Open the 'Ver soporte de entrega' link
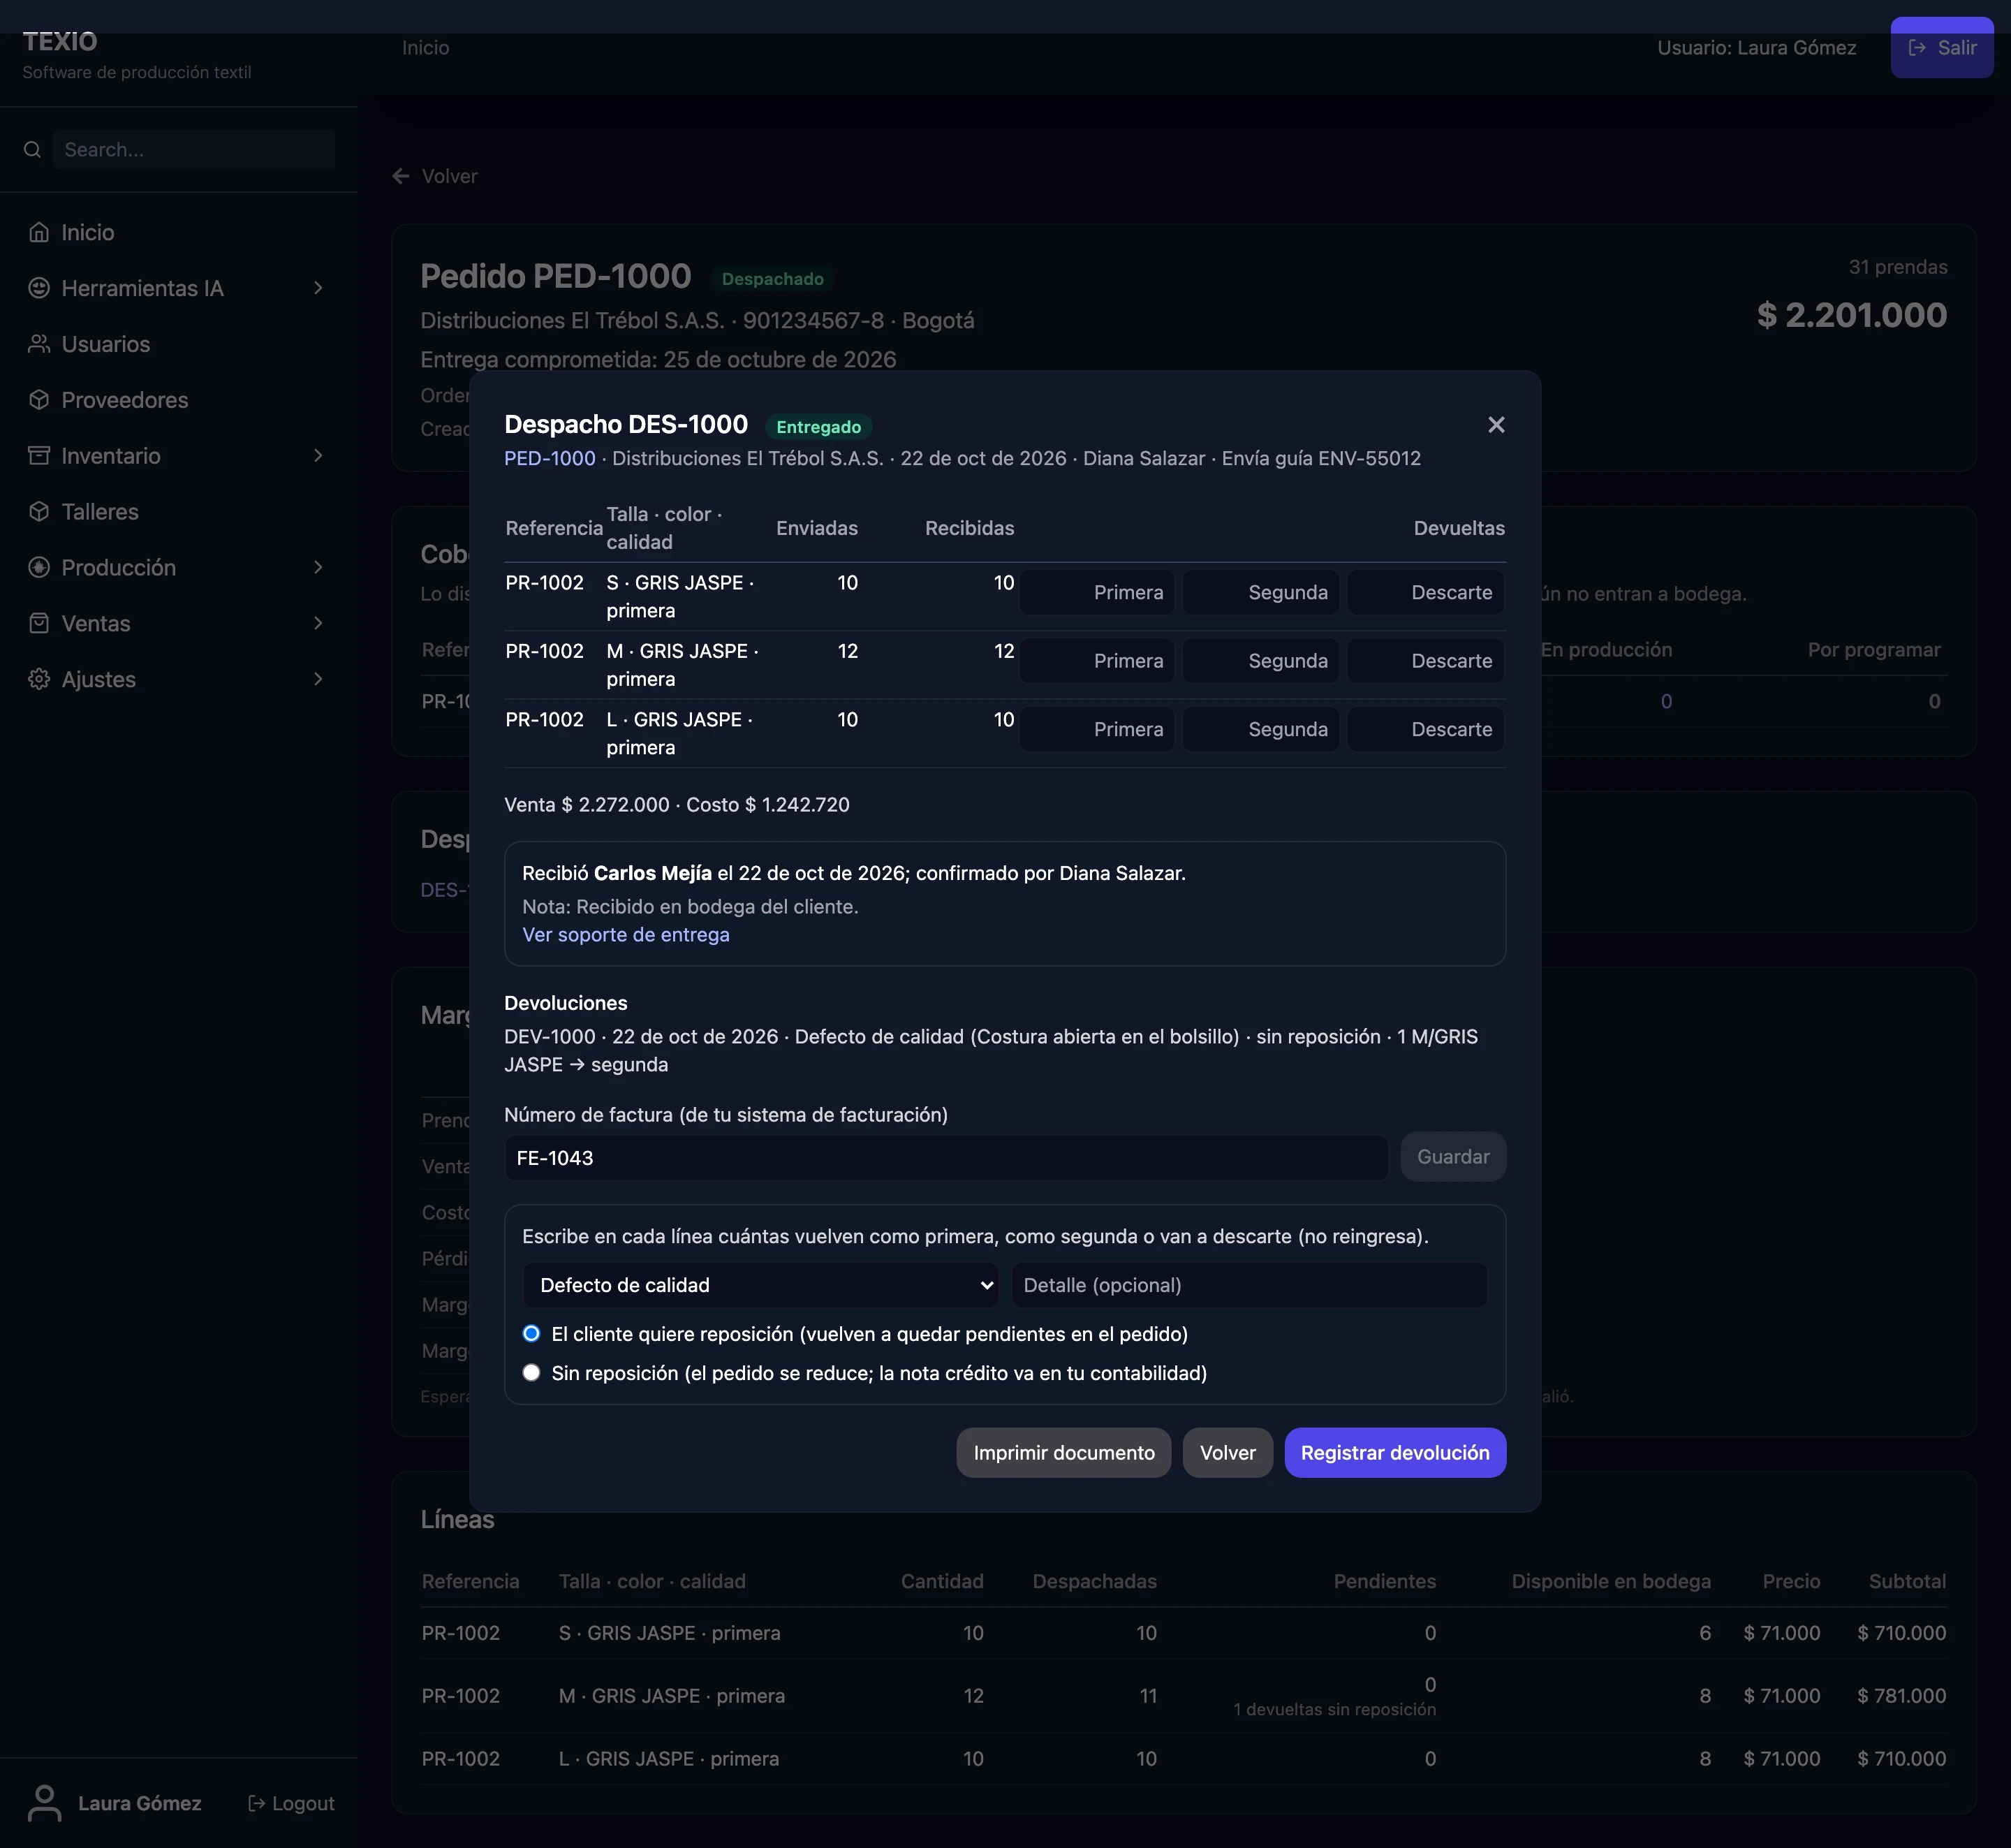The image size is (2011, 1848). point(626,935)
